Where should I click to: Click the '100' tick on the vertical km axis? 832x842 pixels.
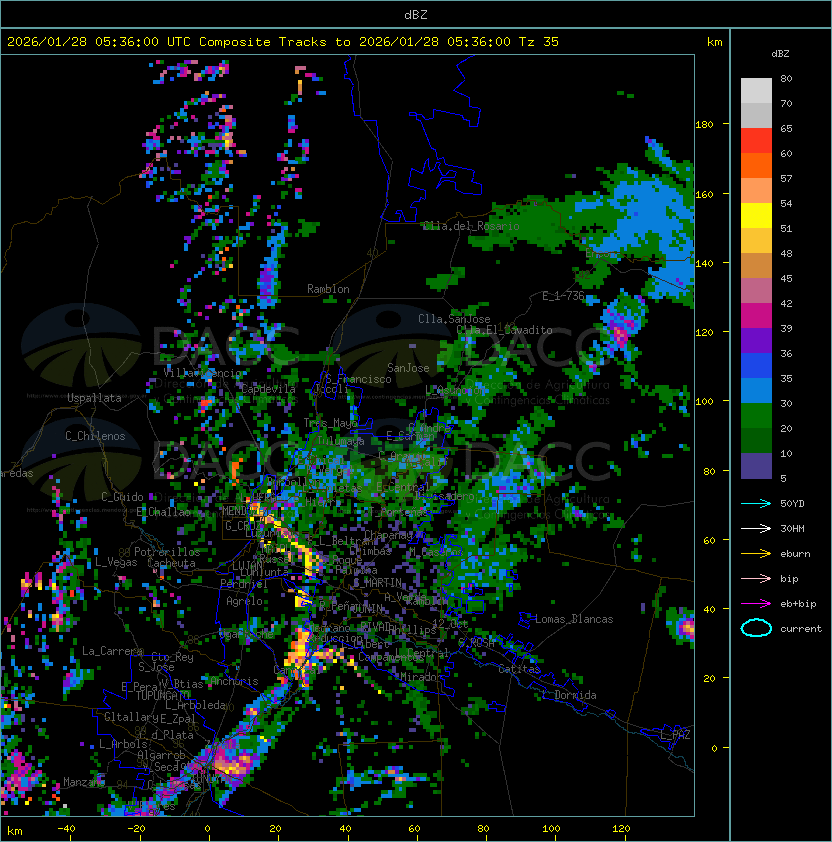[x=704, y=402]
